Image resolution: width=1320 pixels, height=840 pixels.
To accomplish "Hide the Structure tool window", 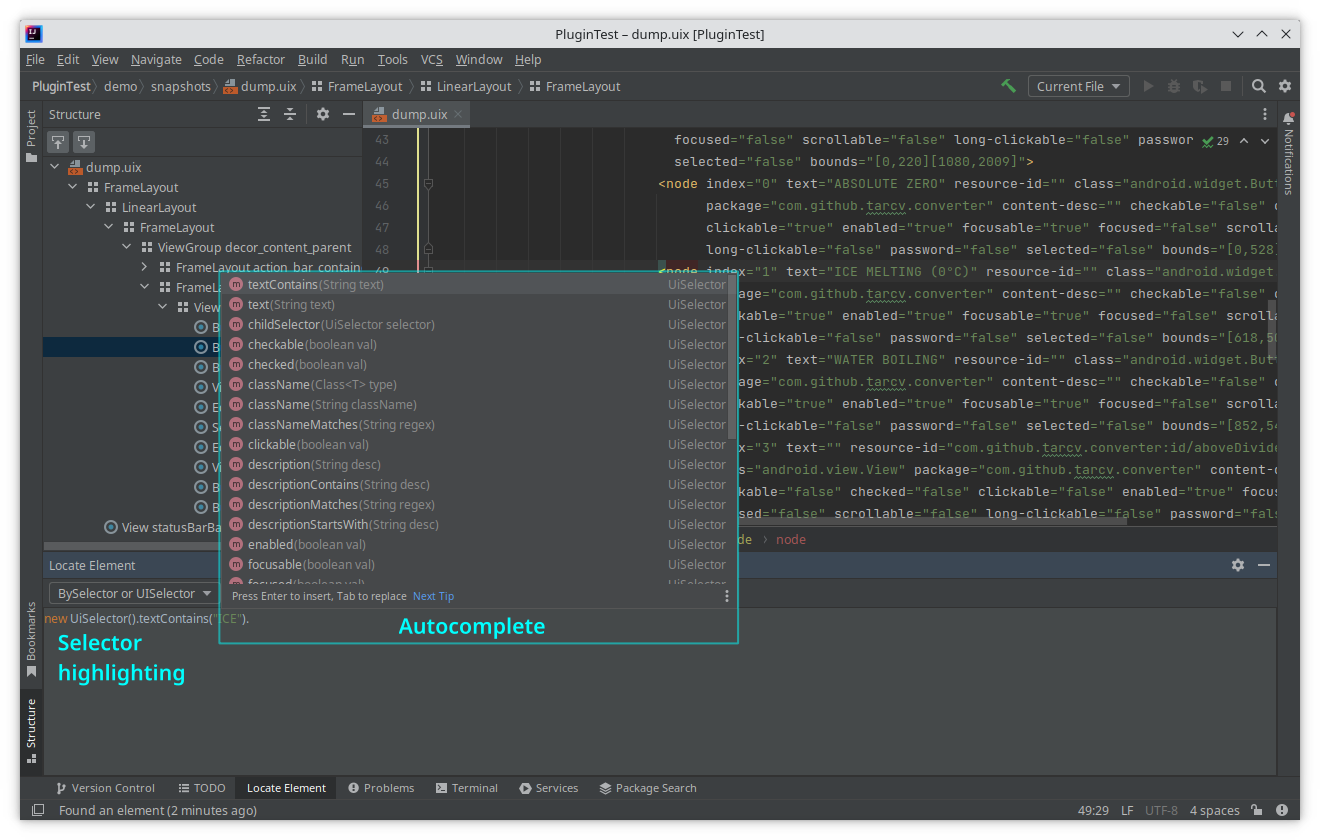I will [348, 114].
